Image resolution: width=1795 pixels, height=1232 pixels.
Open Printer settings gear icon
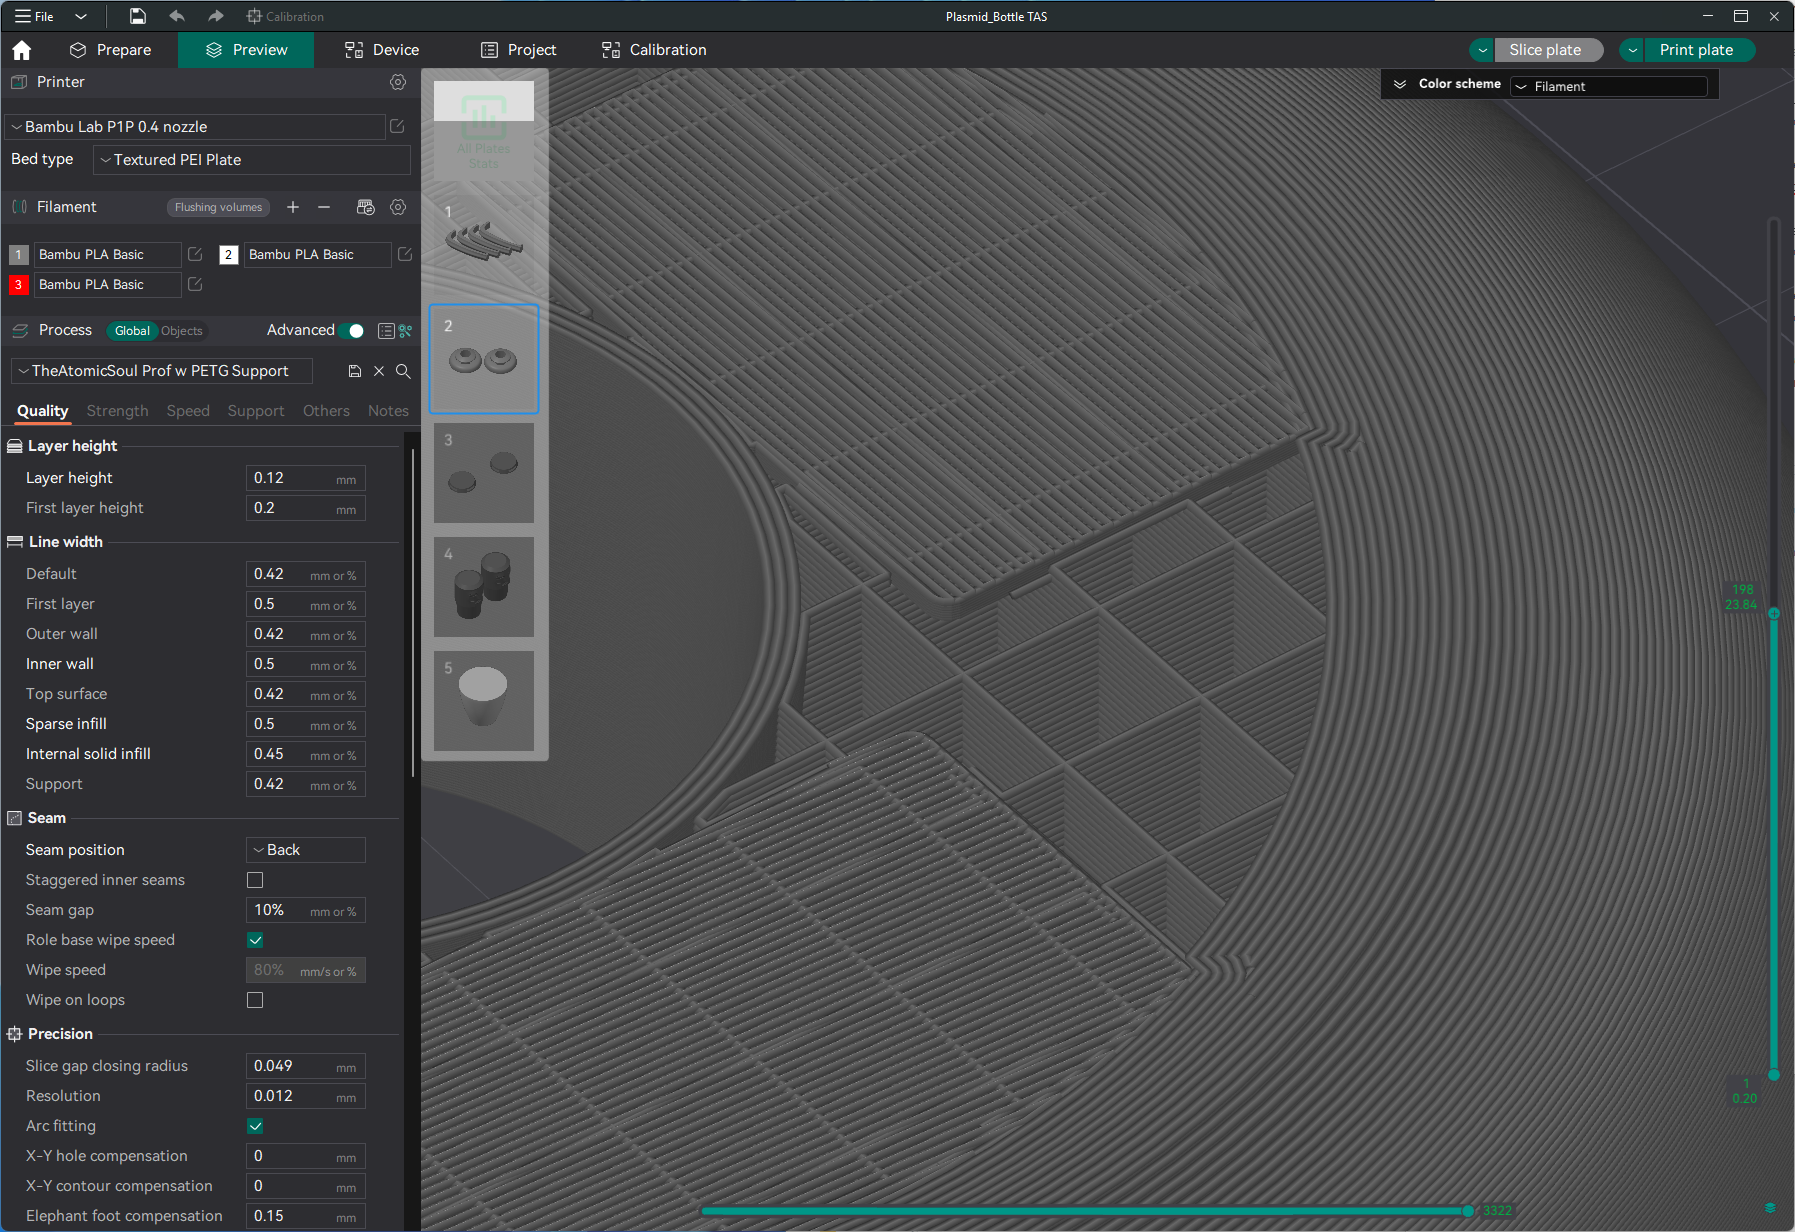(x=398, y=82)
